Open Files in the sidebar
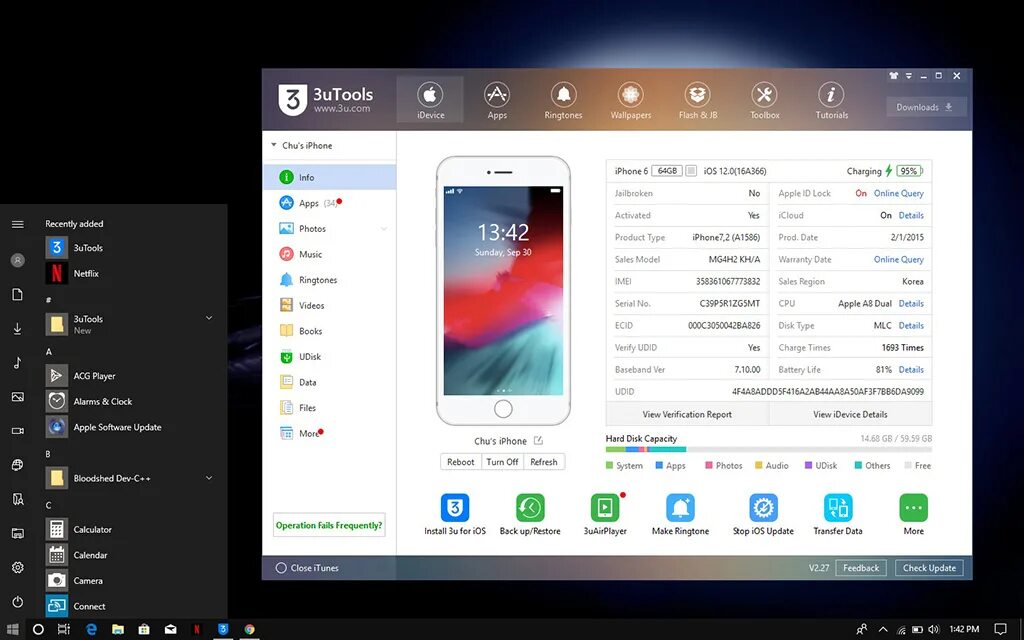This screenshot has width=1024, height=640. [329, 408]
